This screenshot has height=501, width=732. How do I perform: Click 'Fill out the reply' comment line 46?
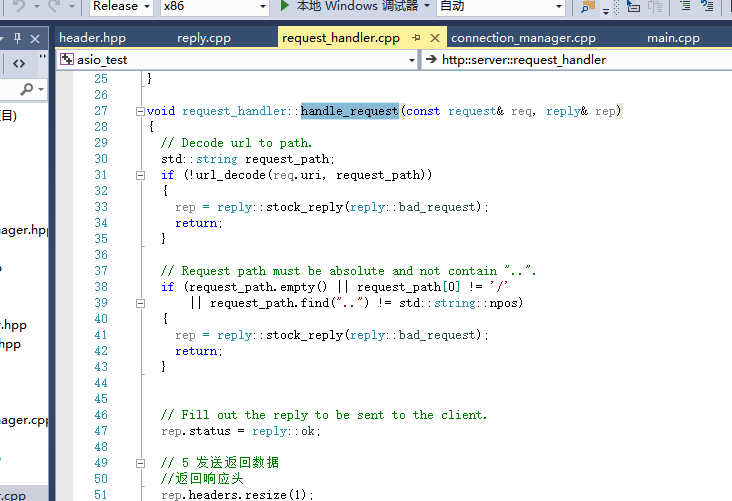pos(324,415)
